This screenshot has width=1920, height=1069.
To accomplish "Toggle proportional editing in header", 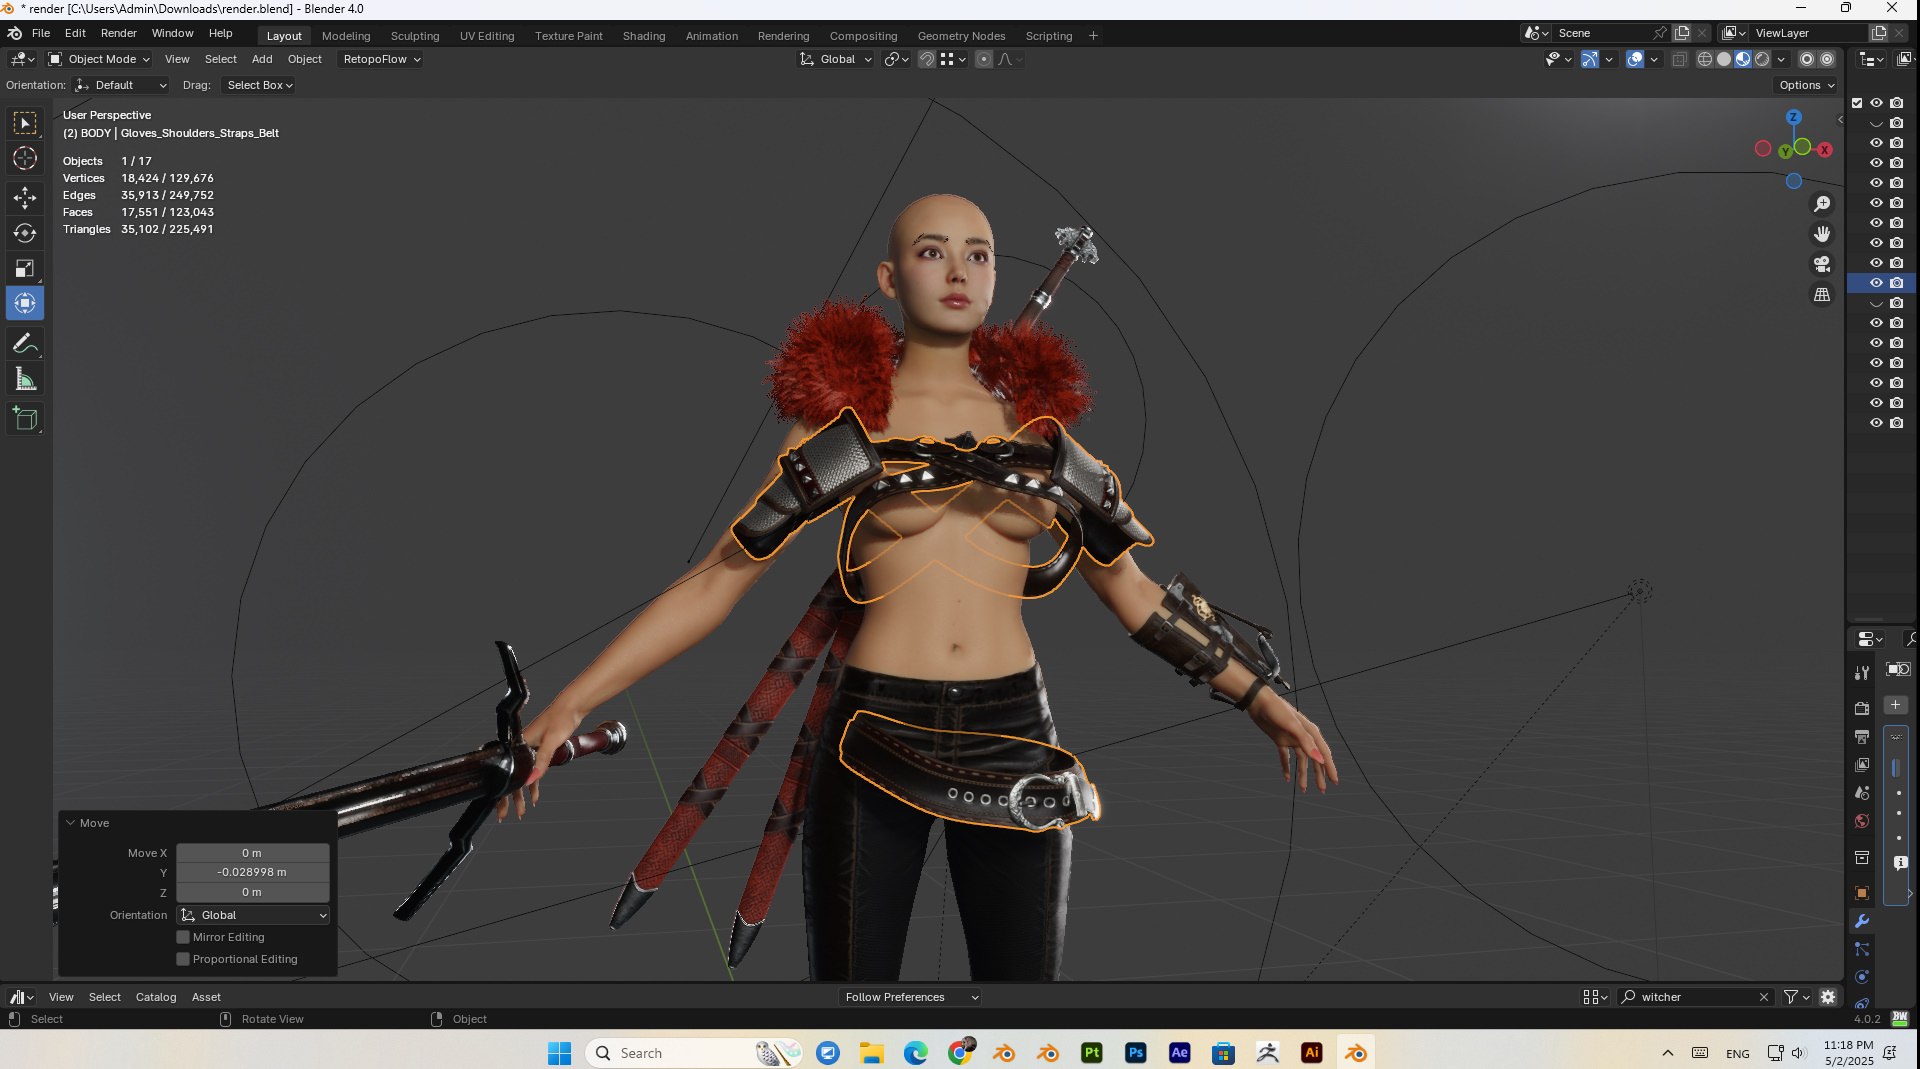I will (984, 59).
